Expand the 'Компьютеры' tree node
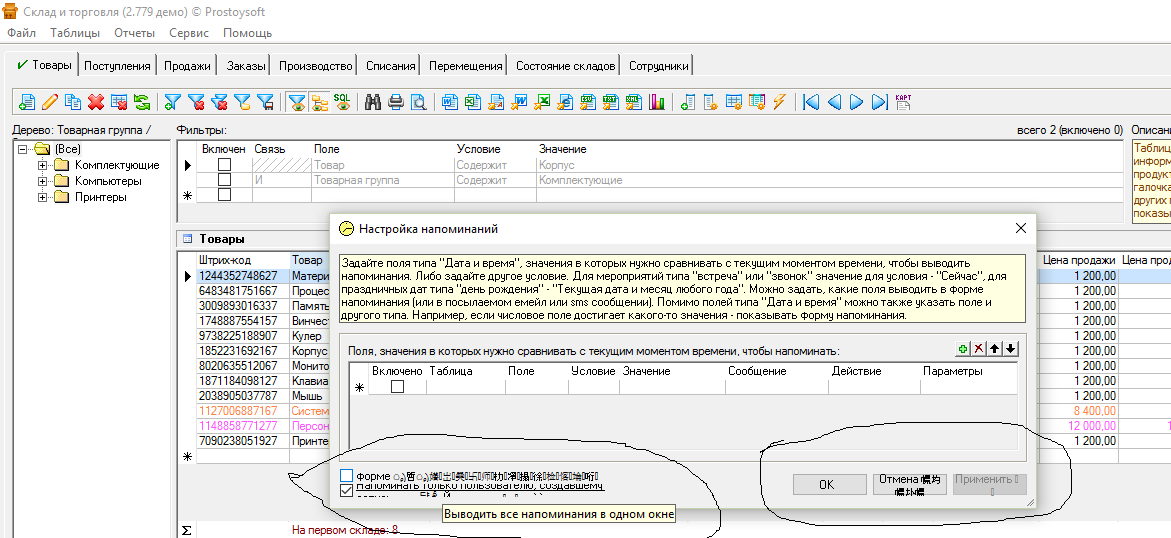Screen dimensions: 1171x538 (43, 181)
